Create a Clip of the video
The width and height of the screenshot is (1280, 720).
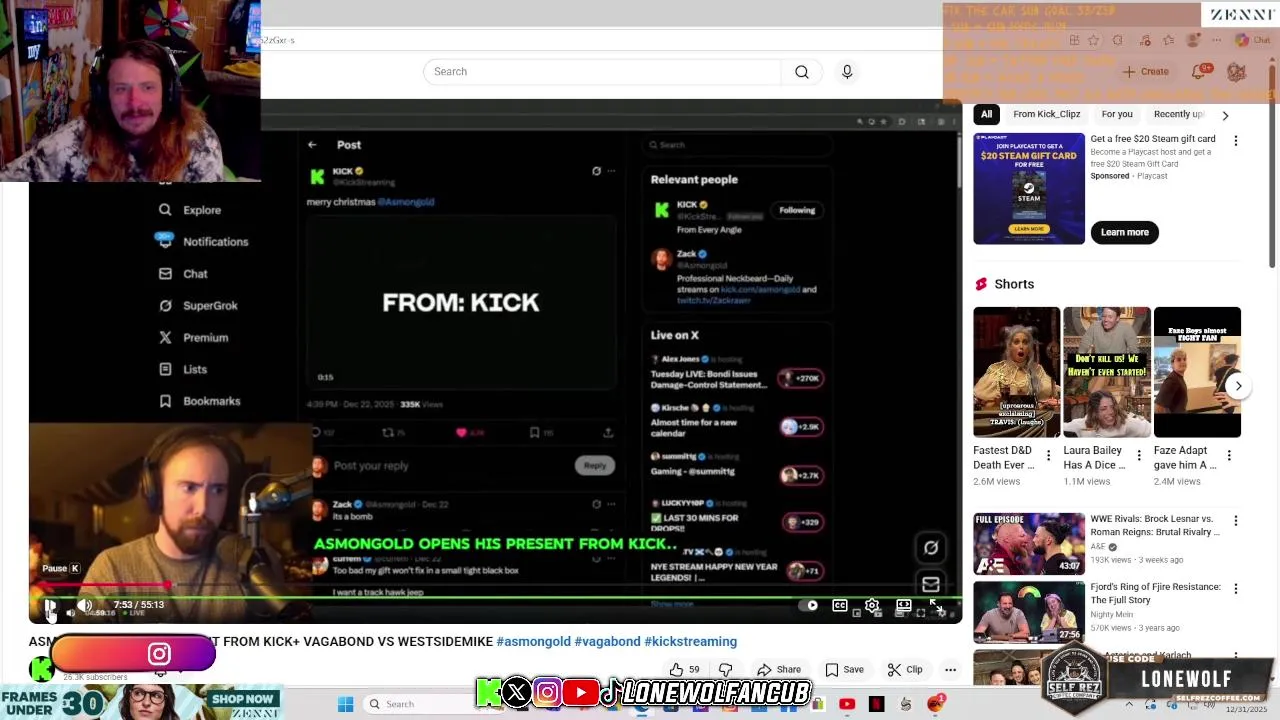(905, 670)
